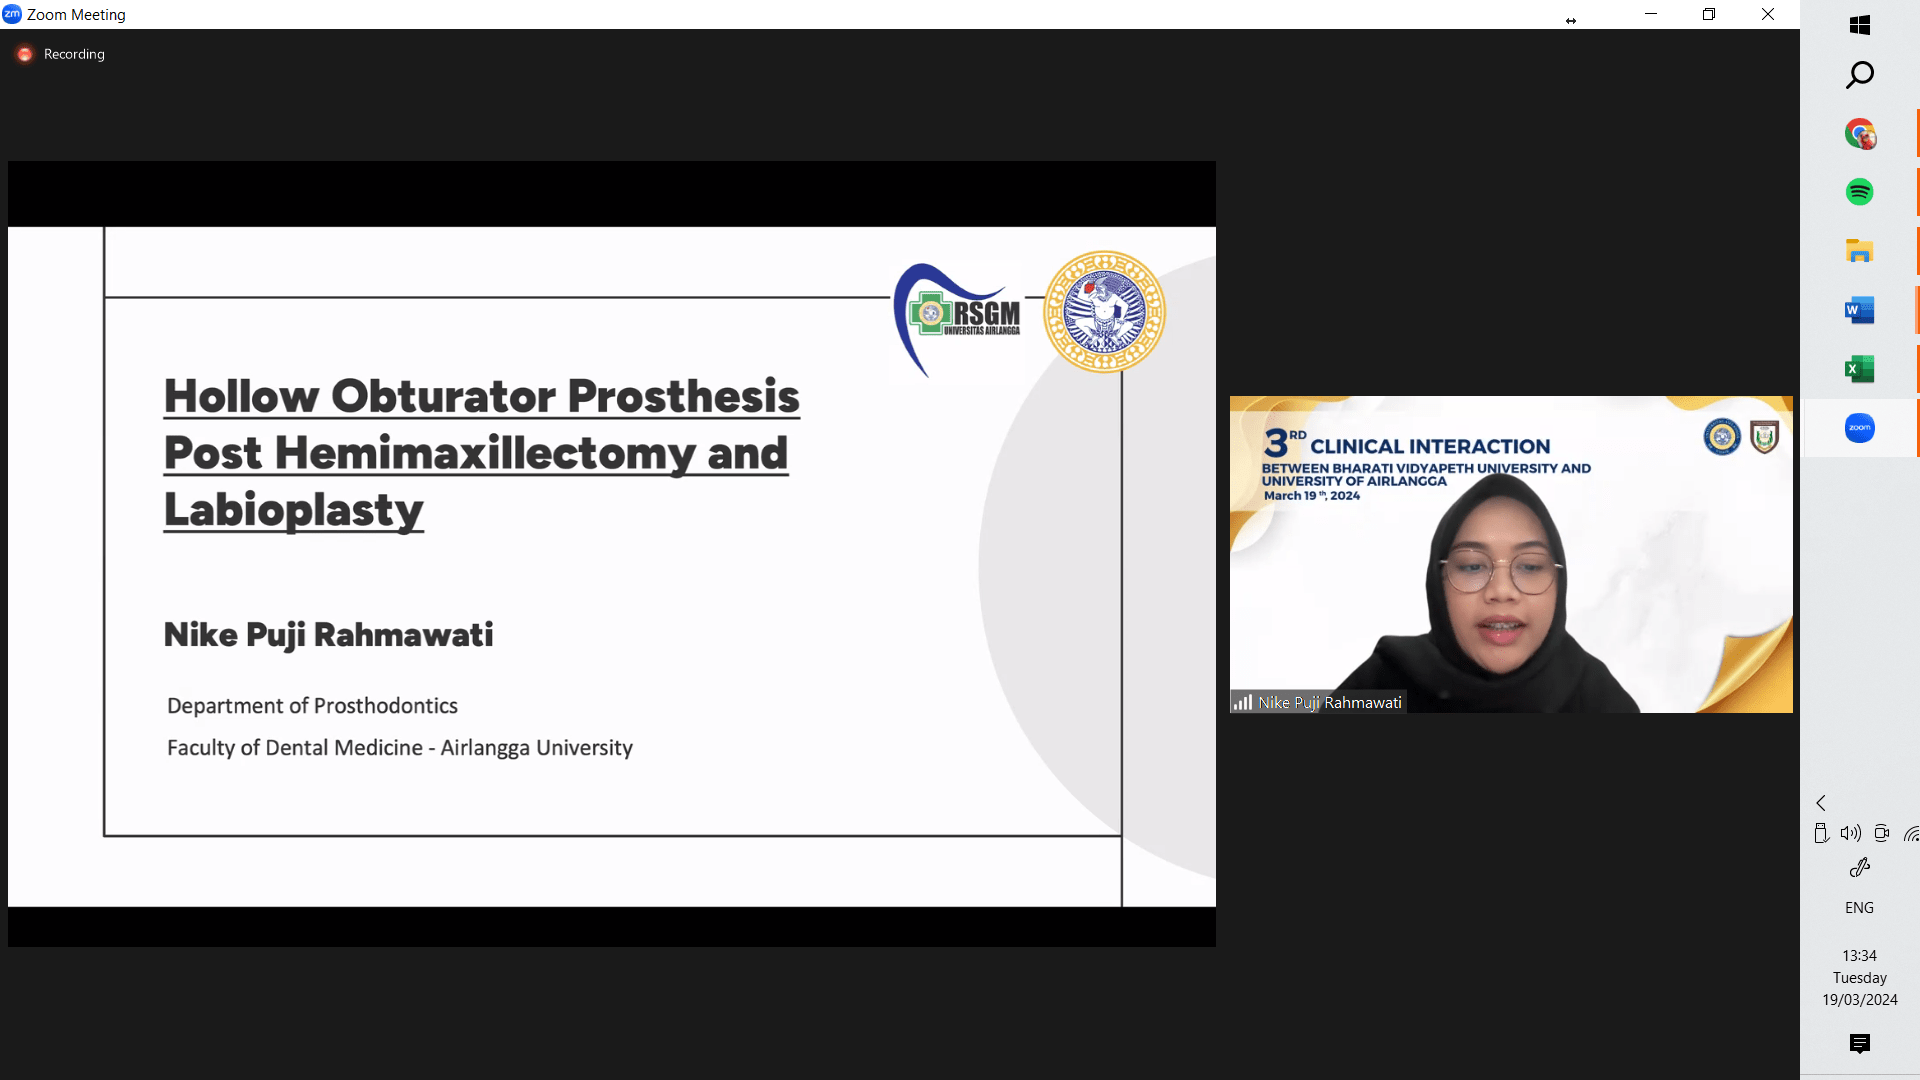Open the Windows Start menu

(1860, 25)
